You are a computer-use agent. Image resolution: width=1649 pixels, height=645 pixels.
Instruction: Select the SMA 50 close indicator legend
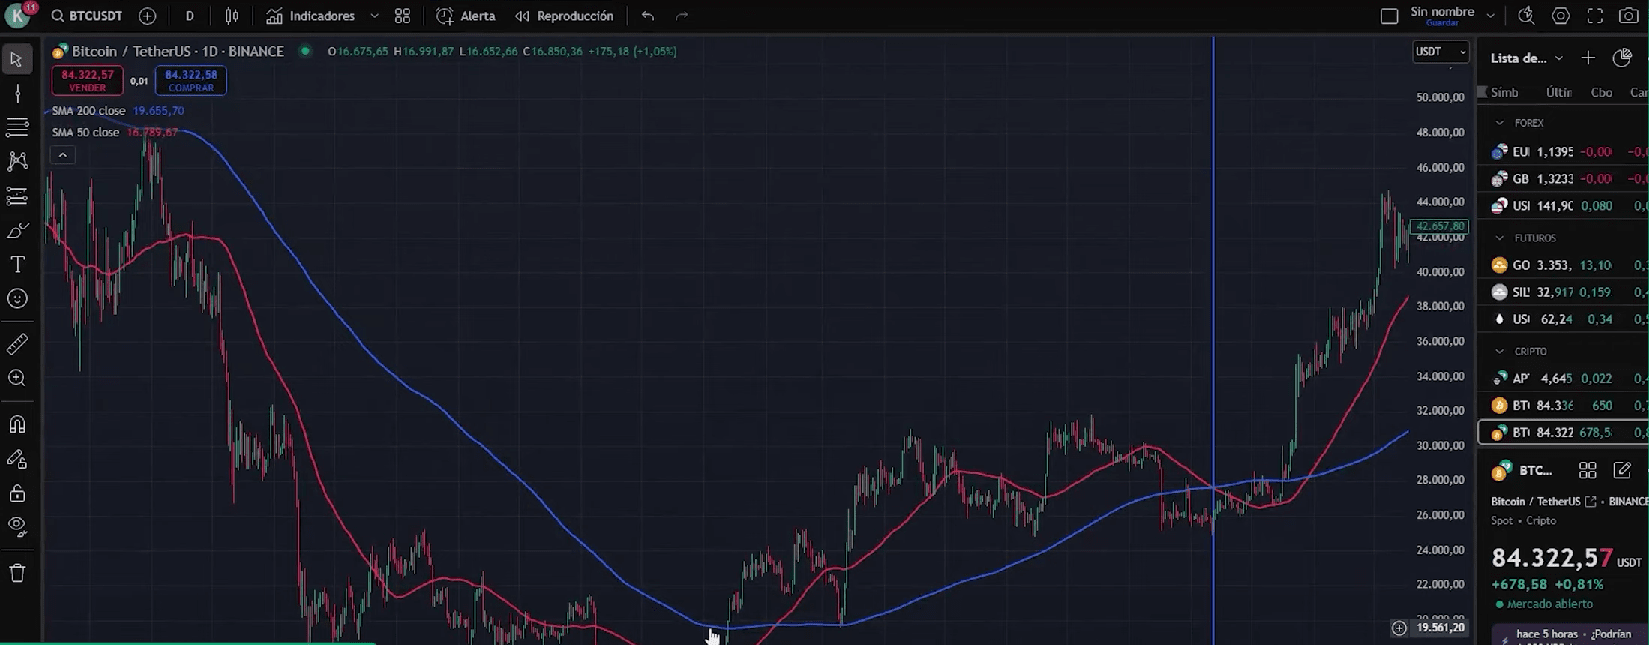[85, 132]
